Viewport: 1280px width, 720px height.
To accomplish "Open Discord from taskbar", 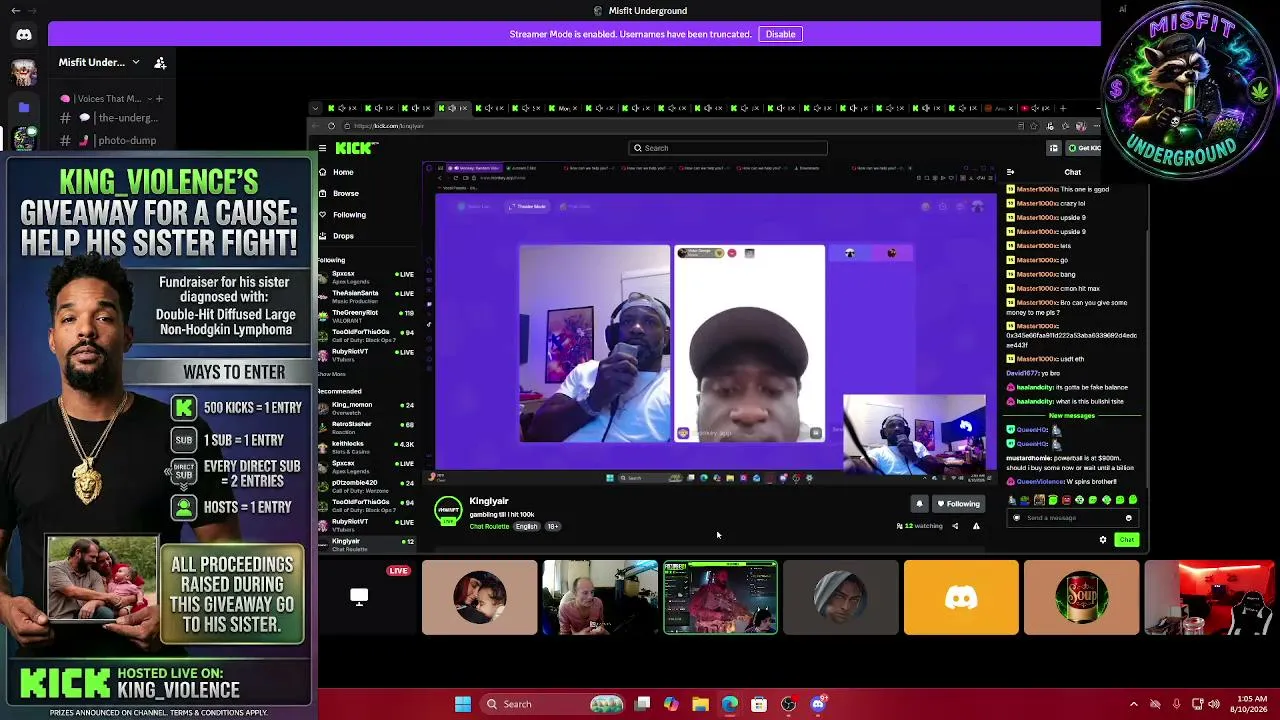I will pos(818,704).
